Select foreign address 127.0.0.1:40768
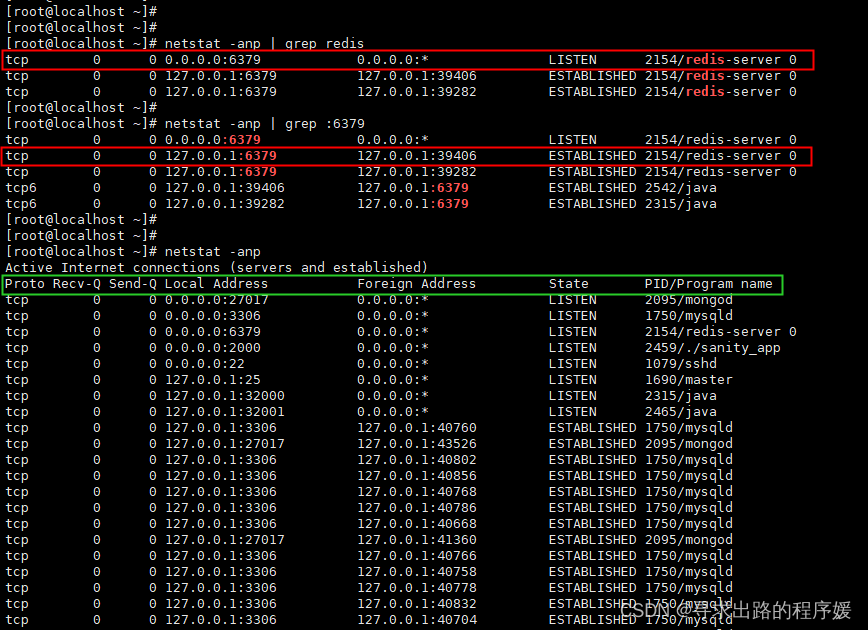Screen dimensions: 868x630 417,493
